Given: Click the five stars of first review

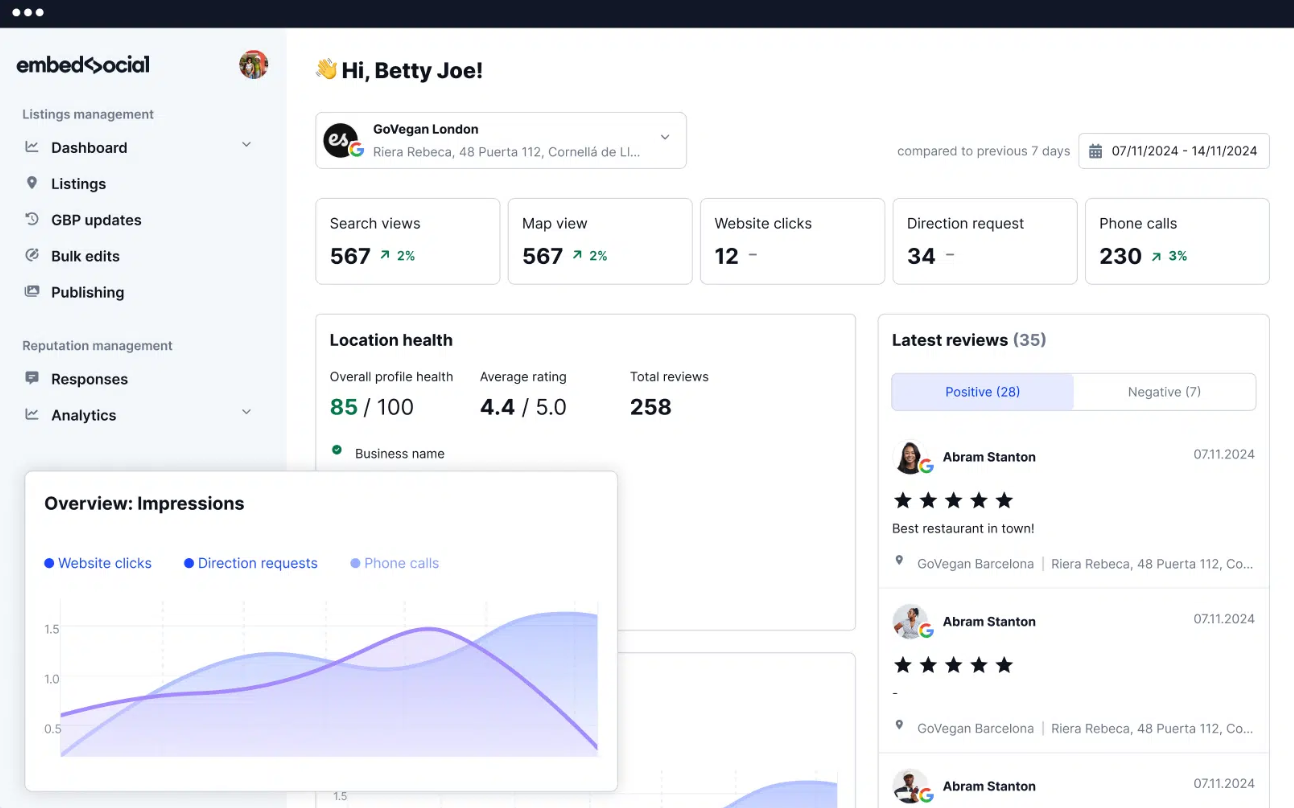Looking at the screenshot, I should (953, 500).
